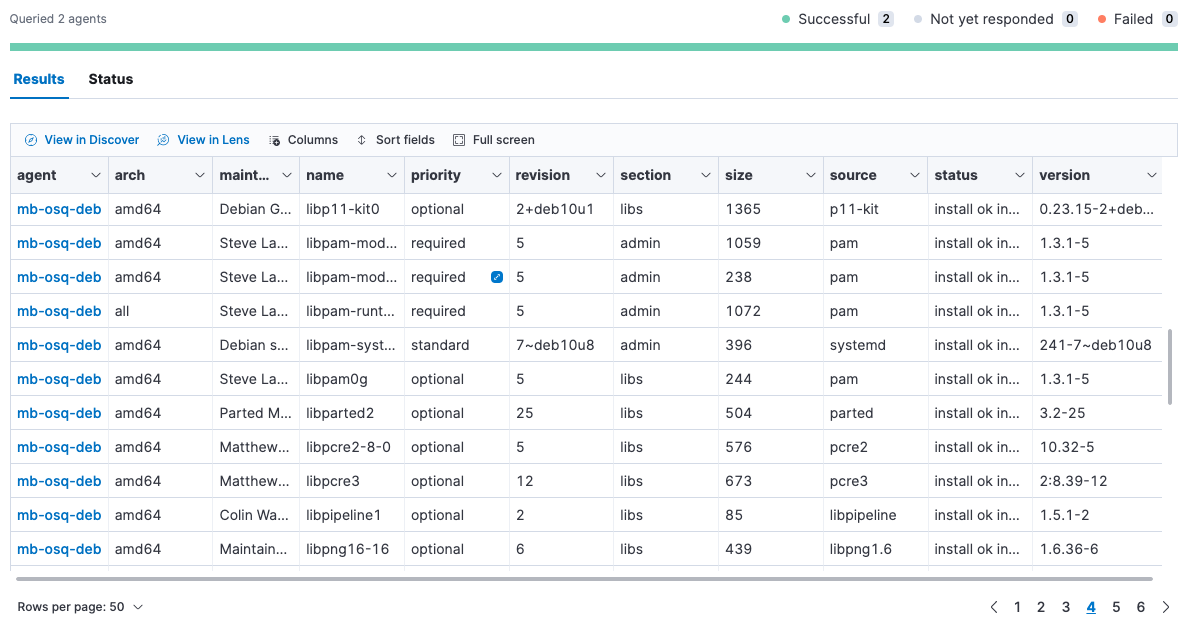This screenshot has width=1189, height=625.
Task: Click the green query progress bar
Action: pyautogui.click(x=593, y=47)
